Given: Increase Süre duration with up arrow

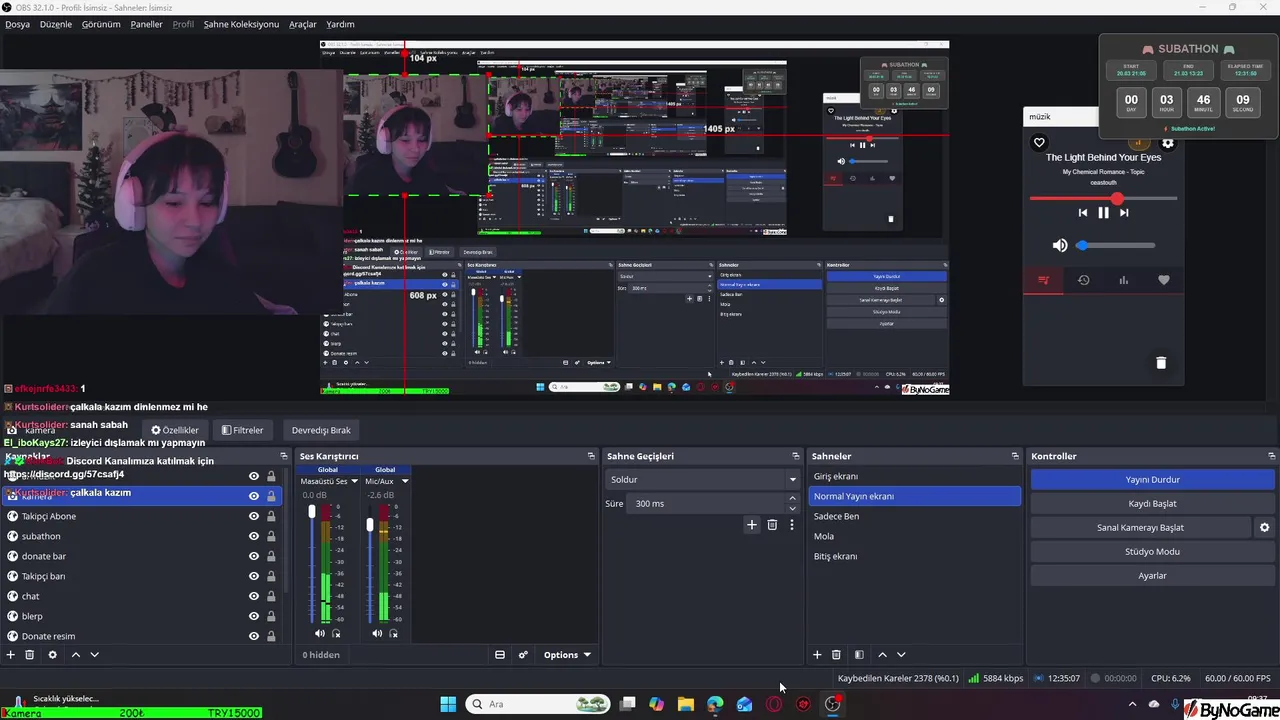Looking at the screenshot, I should (793, 498).
